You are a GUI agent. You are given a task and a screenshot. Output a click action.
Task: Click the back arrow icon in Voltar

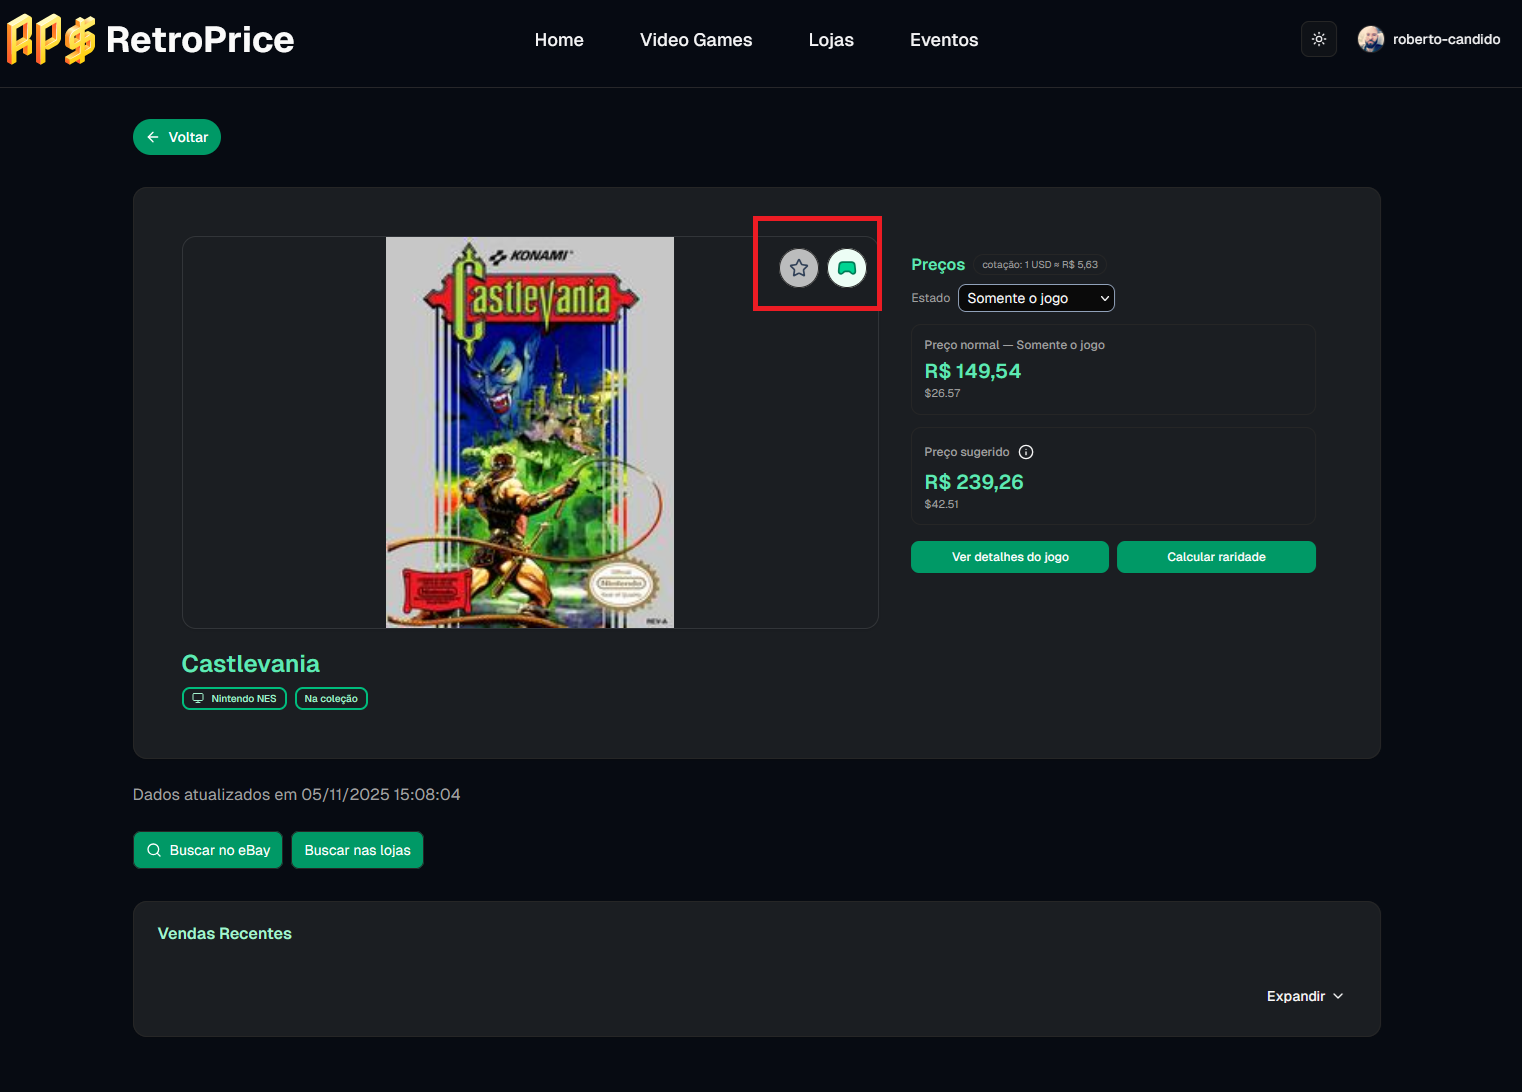tap(153, 137)
